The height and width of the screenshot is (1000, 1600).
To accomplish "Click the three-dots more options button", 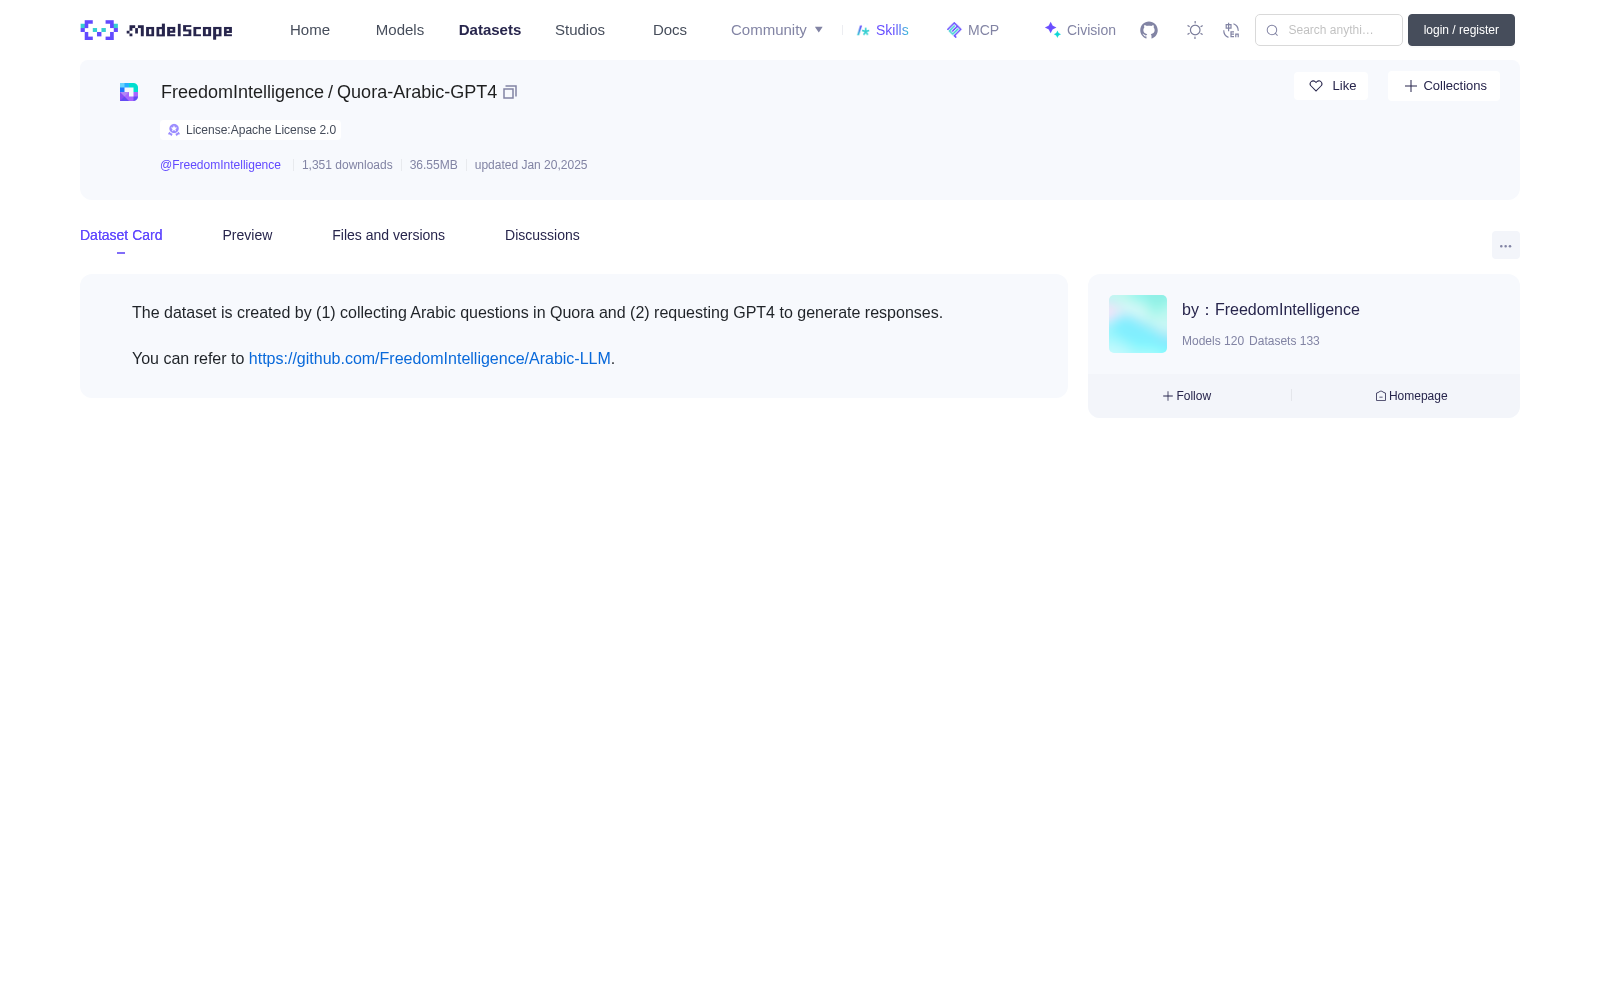I will coord(1506,245).
